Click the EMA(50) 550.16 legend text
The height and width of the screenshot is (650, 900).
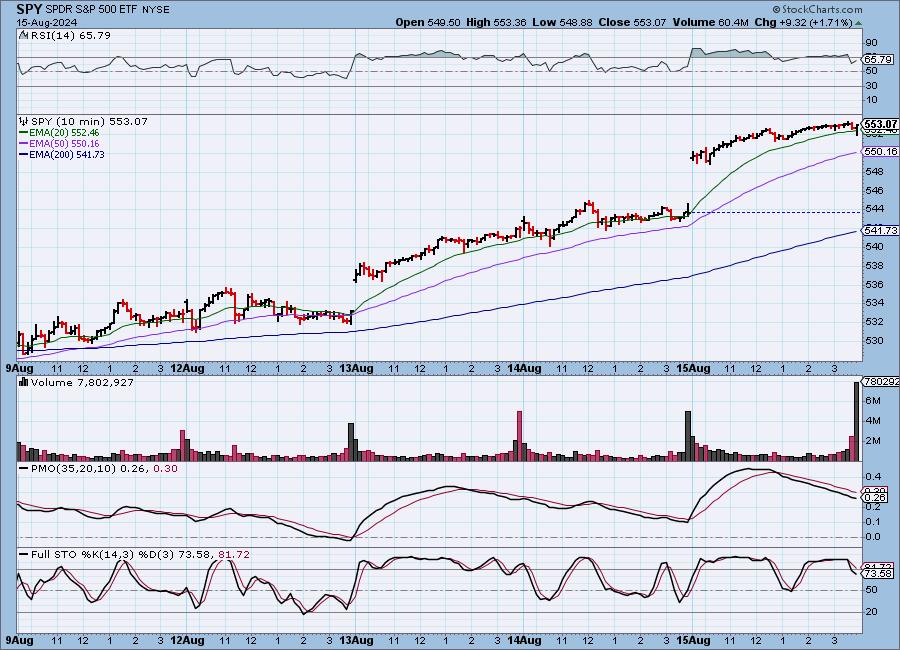coord(64,144)
